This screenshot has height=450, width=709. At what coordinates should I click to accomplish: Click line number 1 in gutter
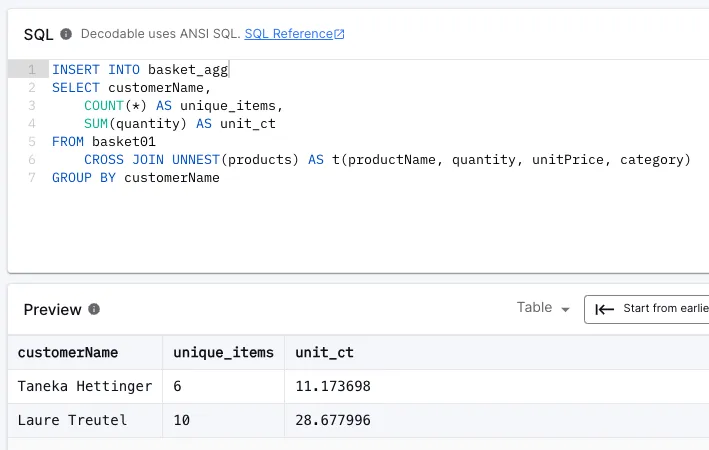click(x=32, y=70)
